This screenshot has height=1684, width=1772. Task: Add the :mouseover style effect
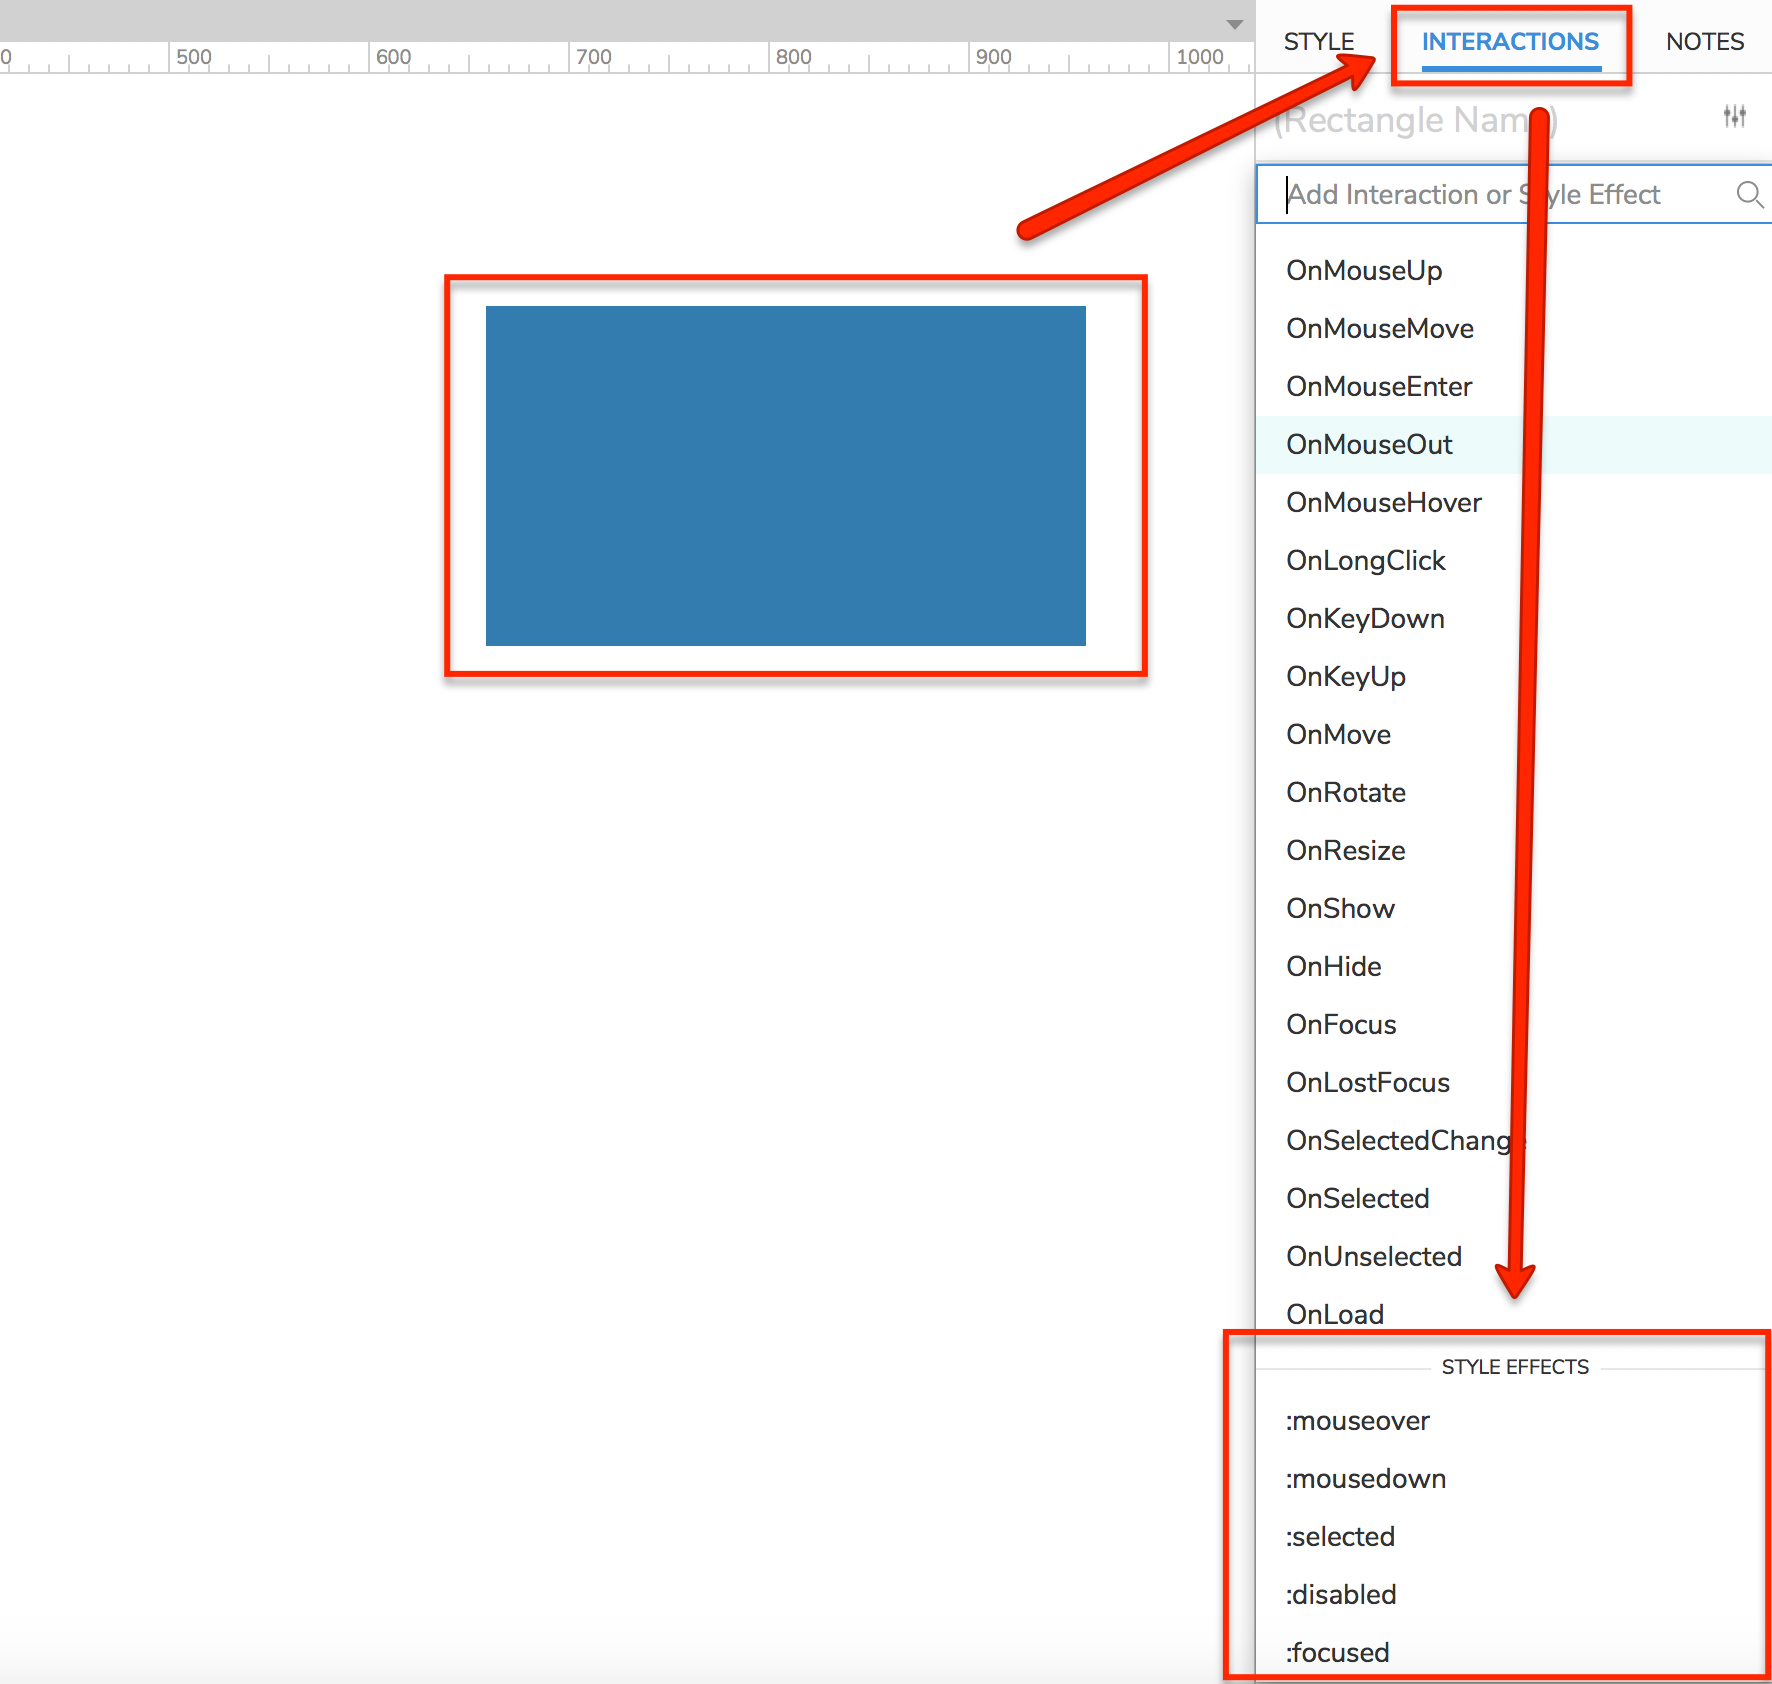[1358, 1421]
